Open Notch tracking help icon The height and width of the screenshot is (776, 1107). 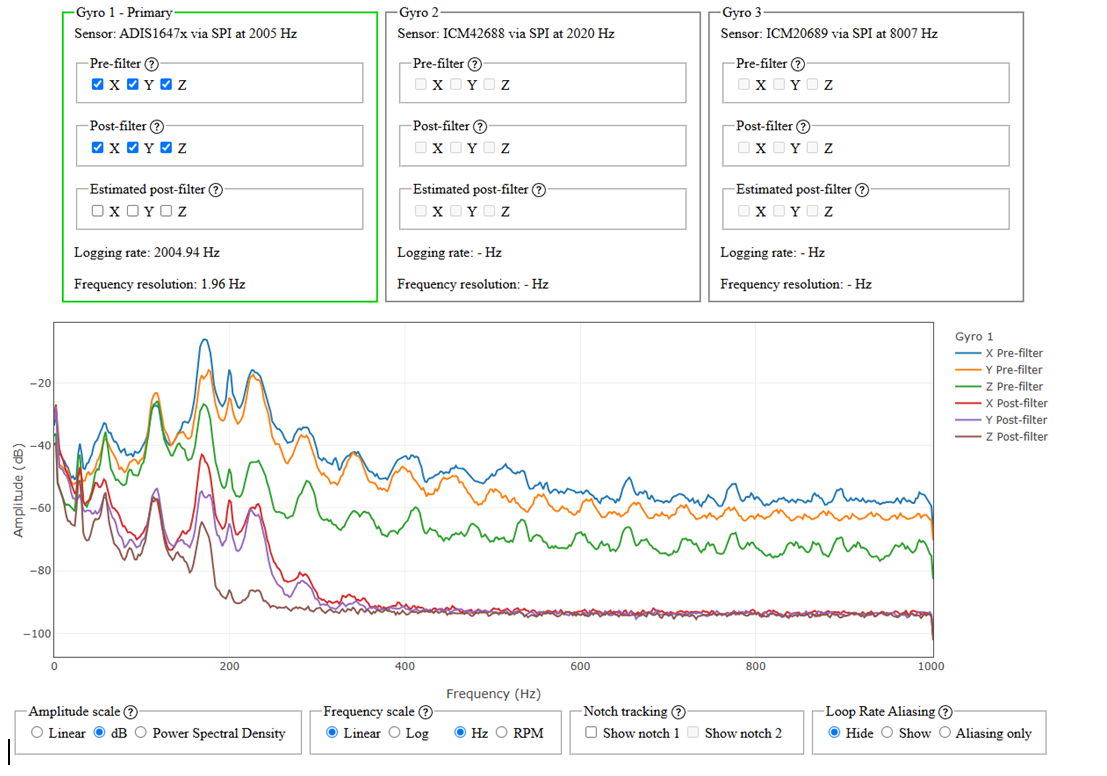point(678,712)
